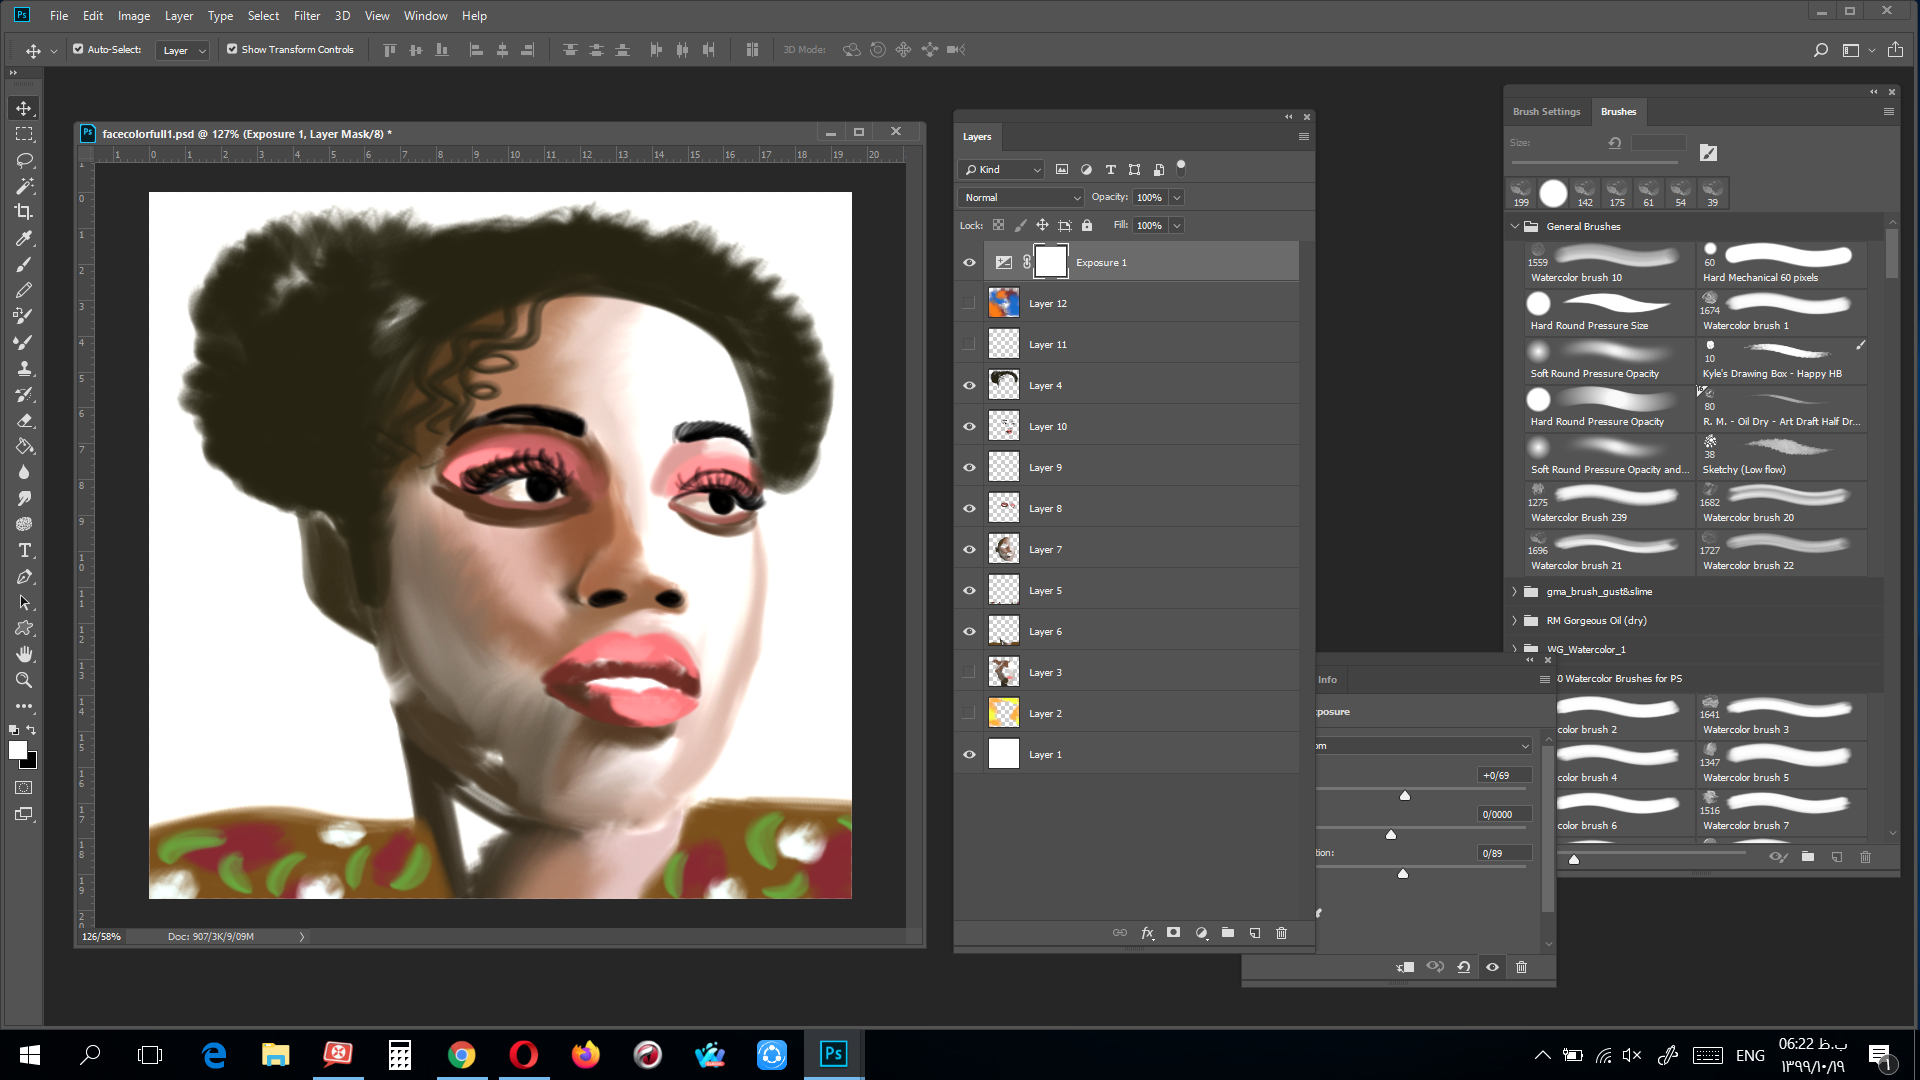Select the Lasso tool
Image resolution: width=1920 pixels, height=1080 pixels.
[x=24, y=160]
